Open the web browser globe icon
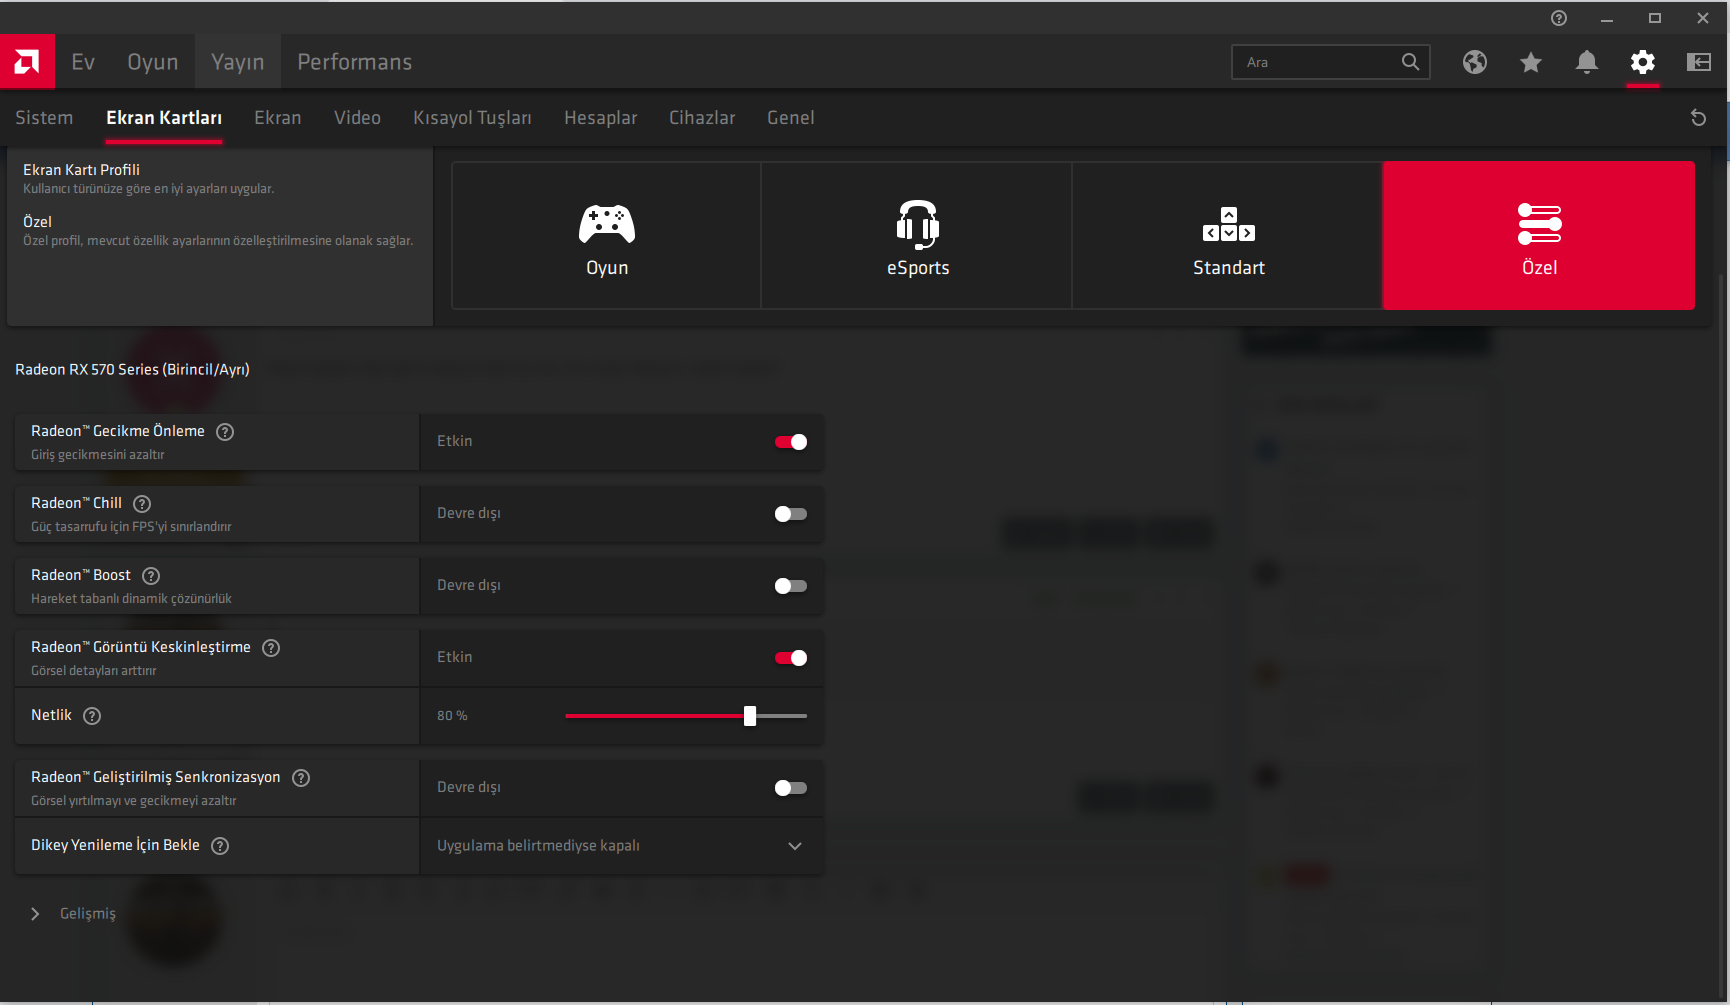 pos(1474,62)
